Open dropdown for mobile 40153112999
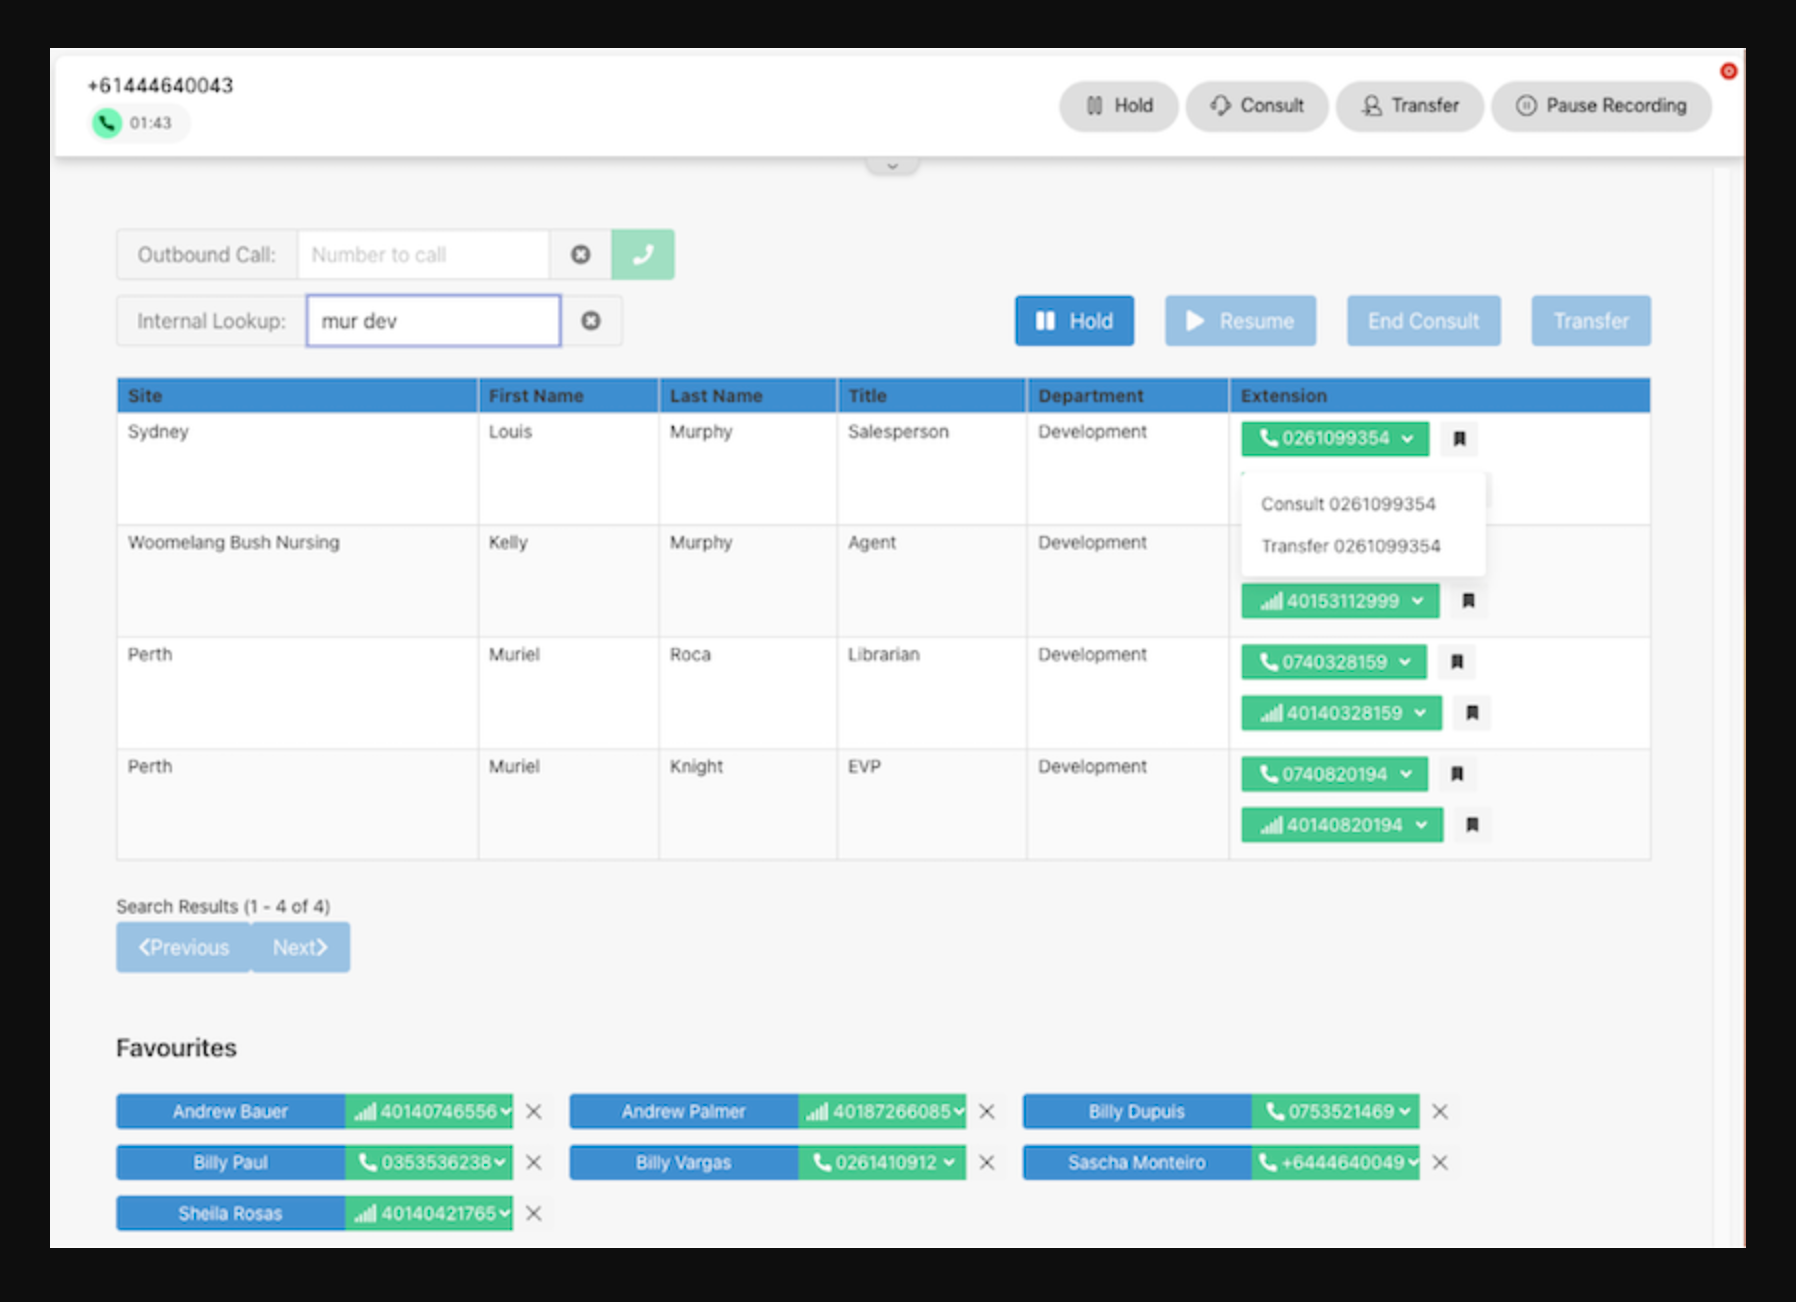1796x1302 pixels. click(1340, 601)
